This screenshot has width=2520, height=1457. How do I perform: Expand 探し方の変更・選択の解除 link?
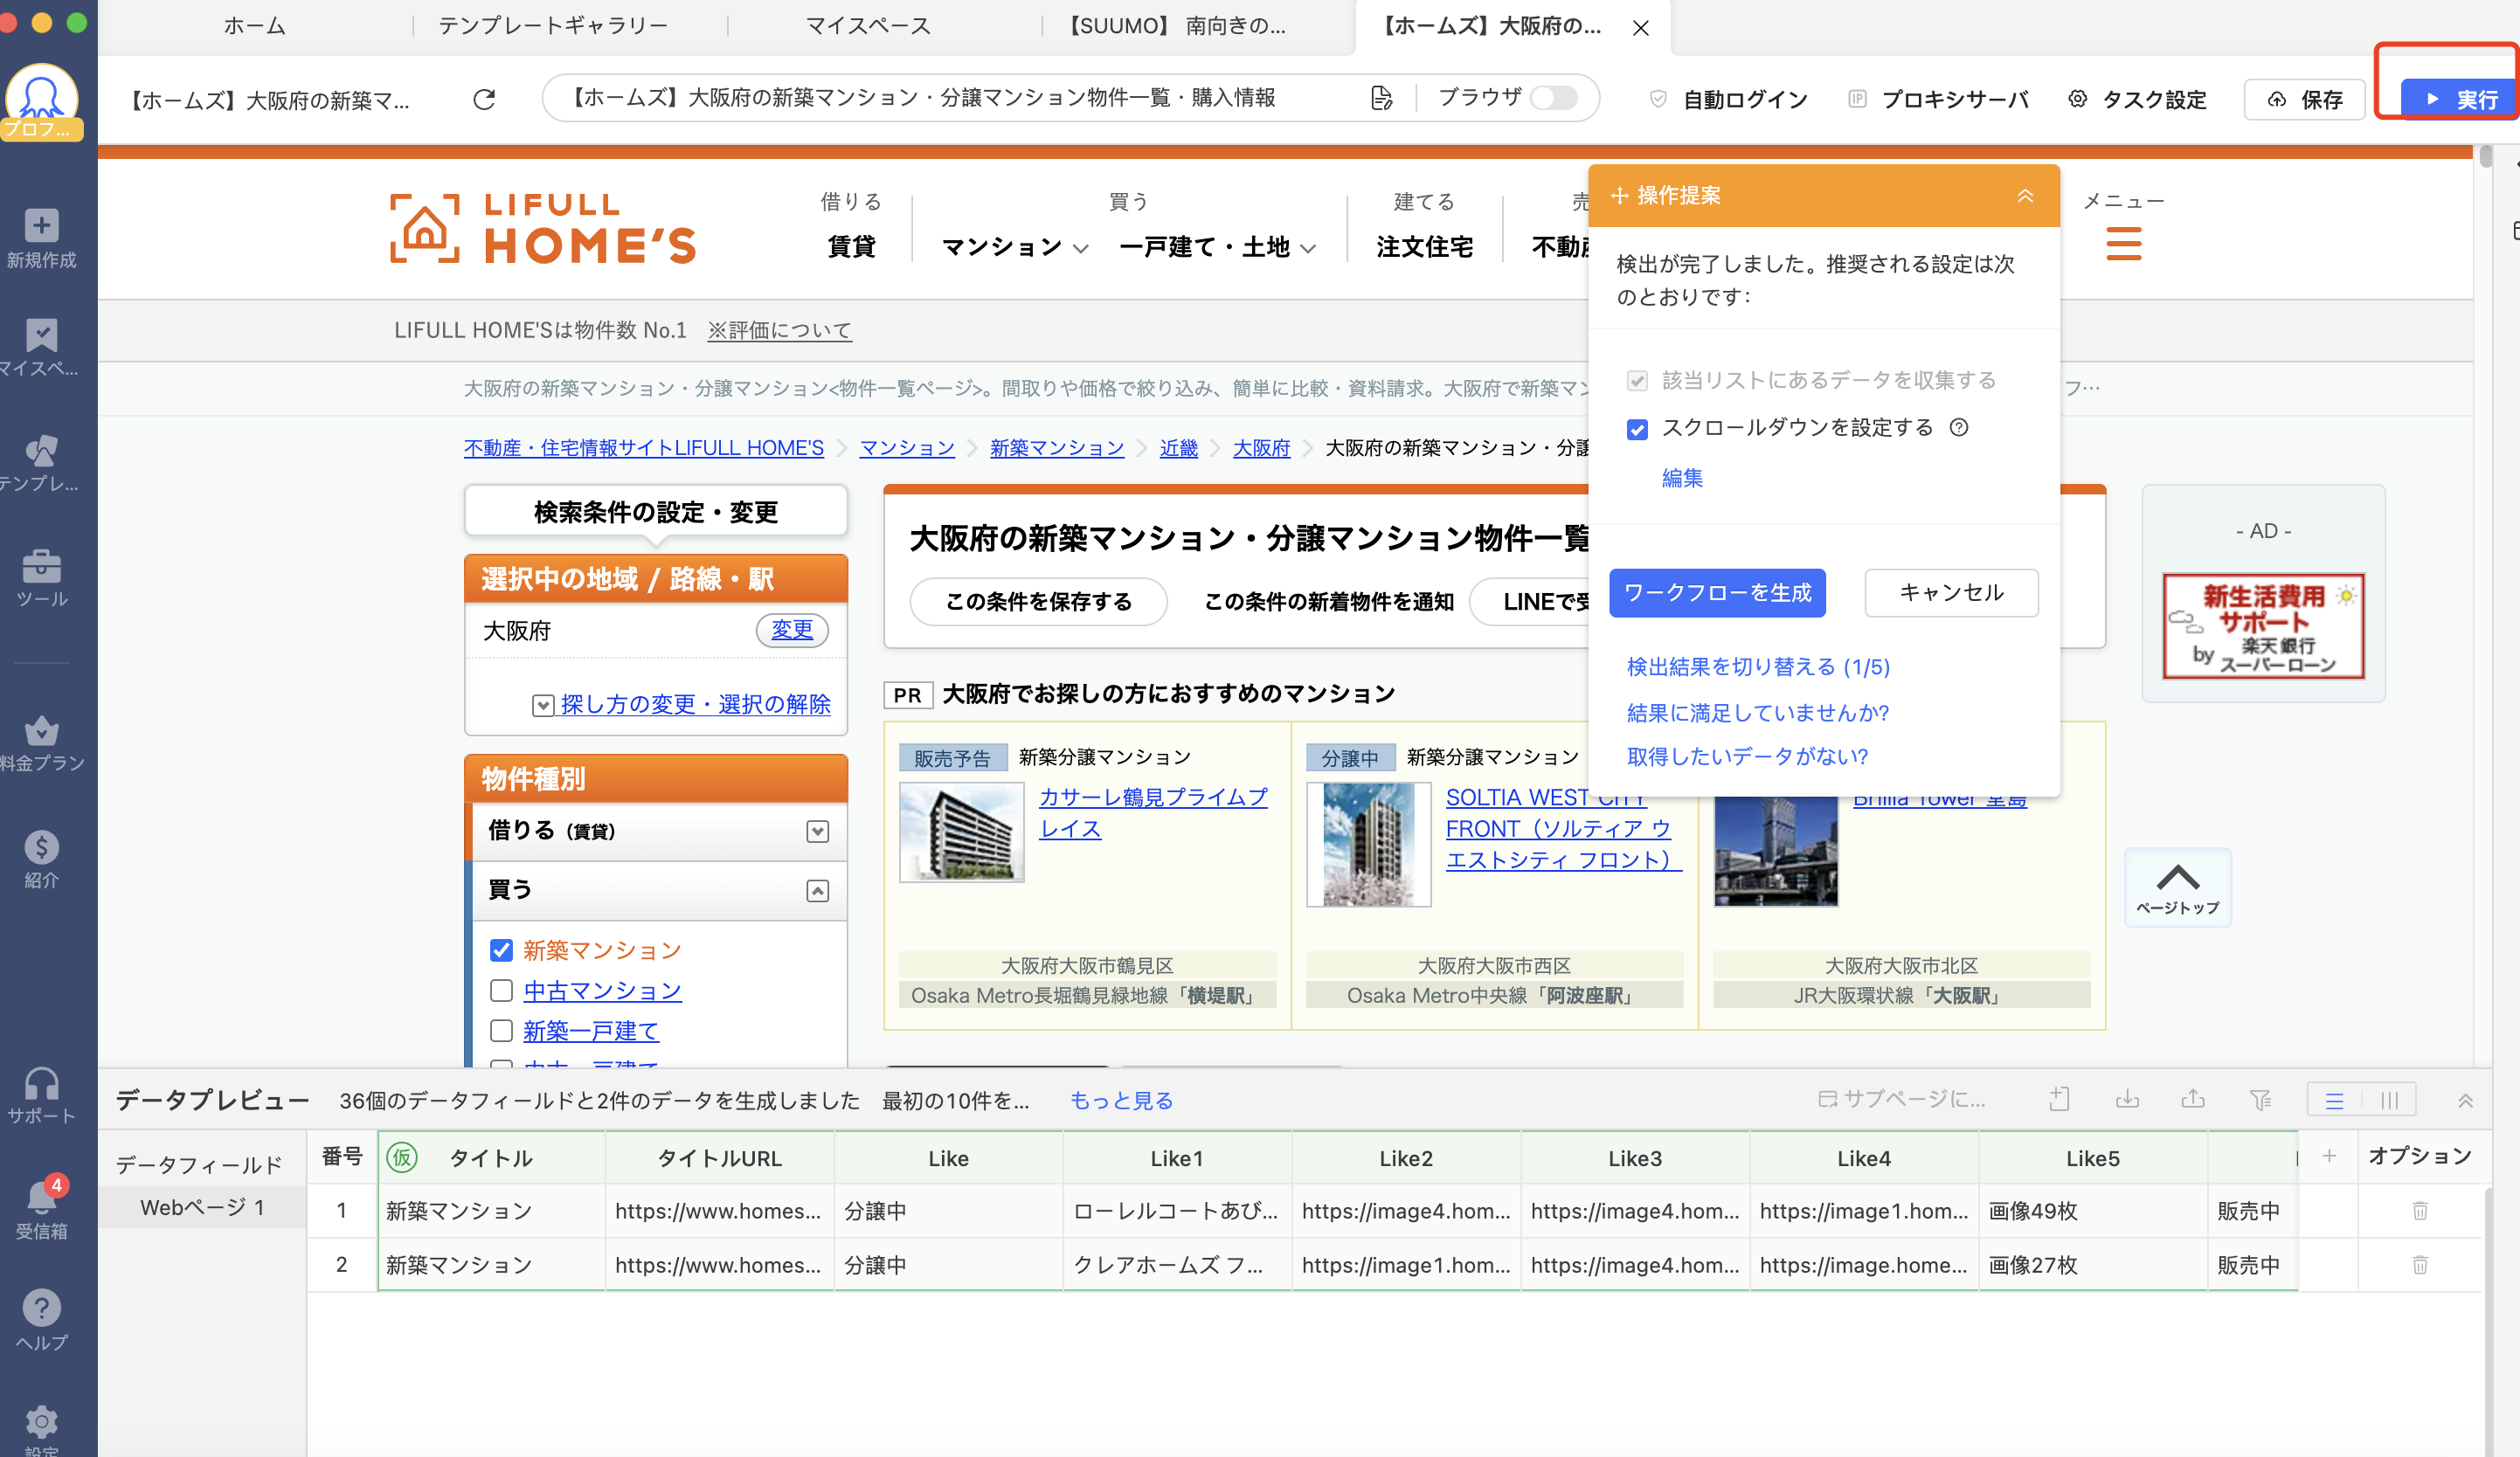pyautogui.click(x=695, y=704)
